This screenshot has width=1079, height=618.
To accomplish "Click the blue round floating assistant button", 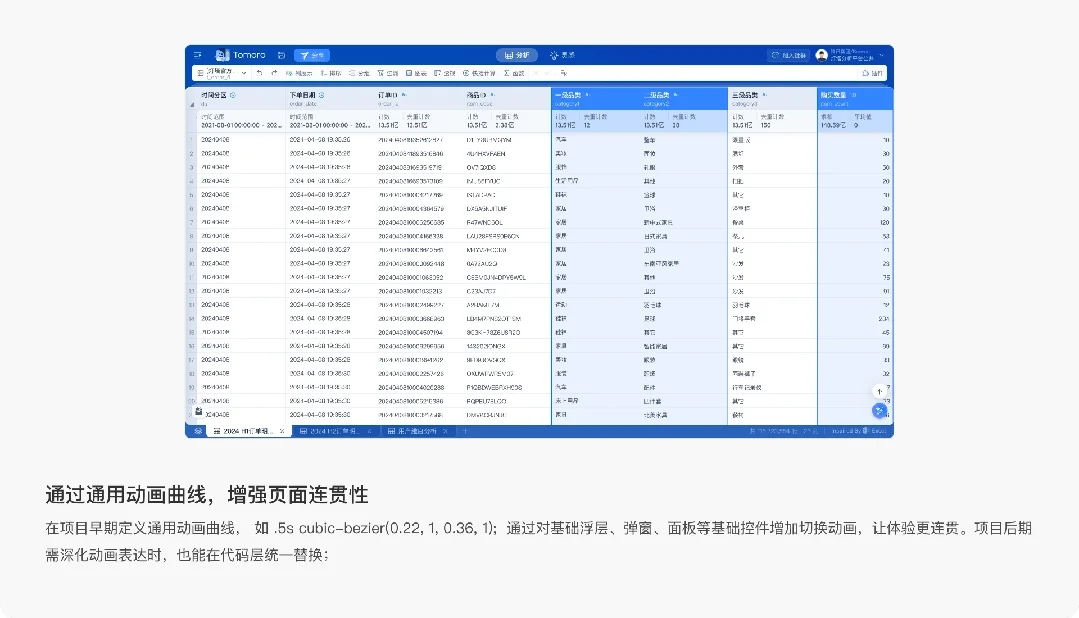I will [x=879, y=411].
